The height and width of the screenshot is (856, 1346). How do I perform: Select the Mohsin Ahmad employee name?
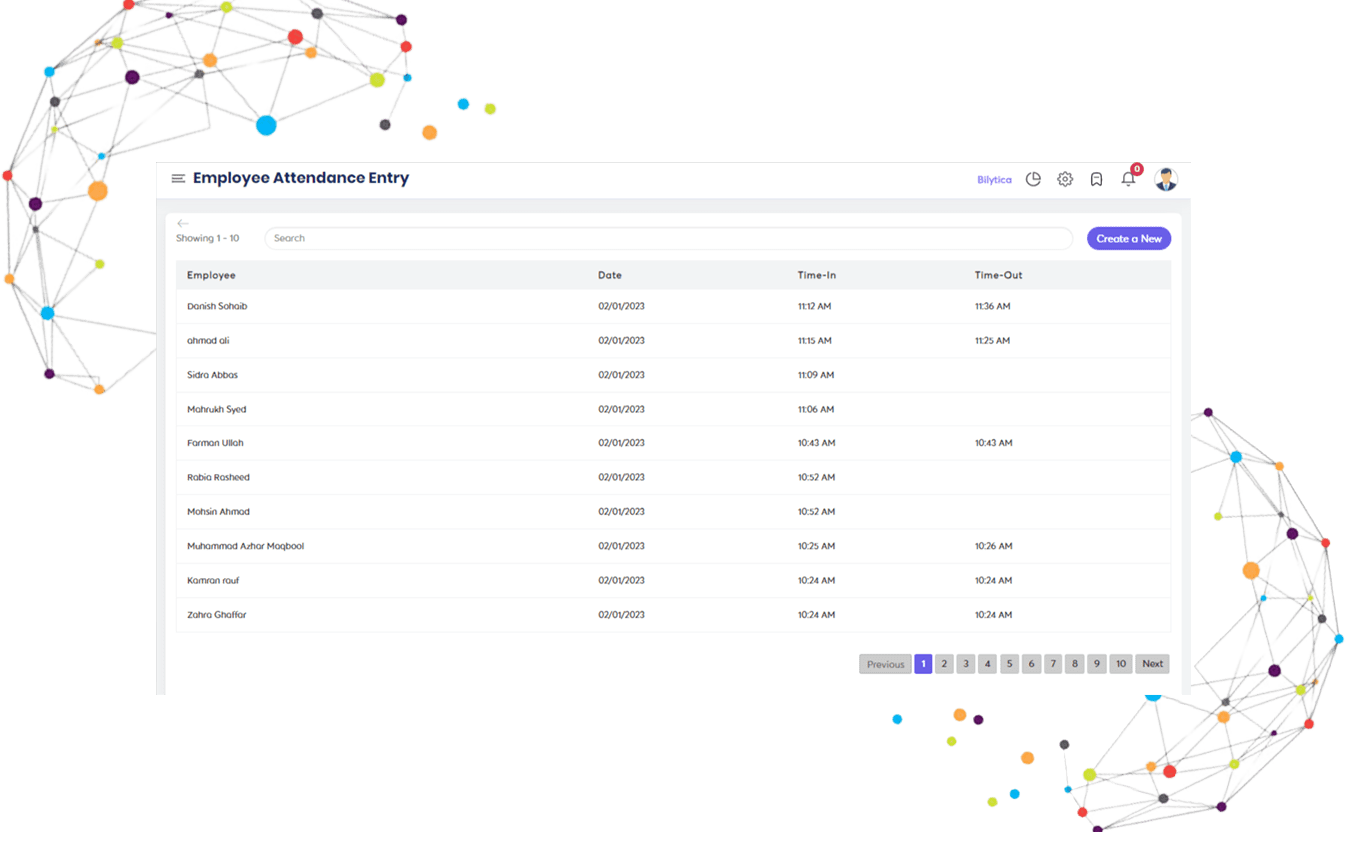tap(218, 512)
